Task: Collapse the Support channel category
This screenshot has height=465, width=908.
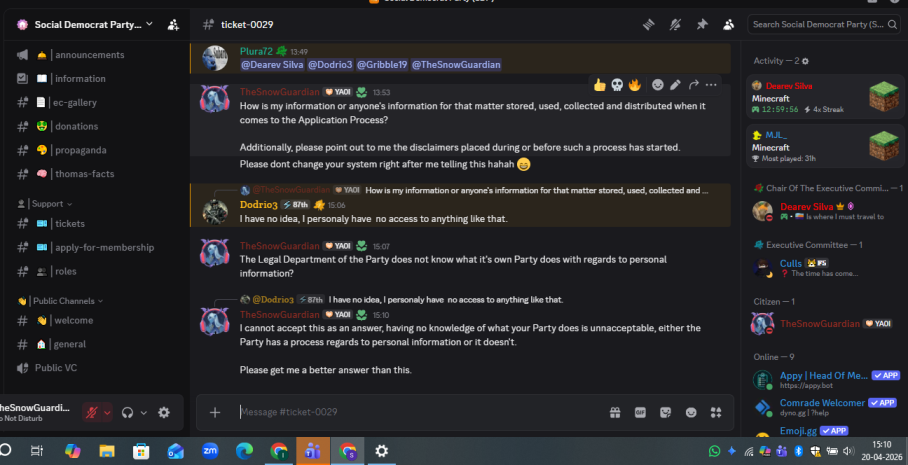Action: point(47,203)
